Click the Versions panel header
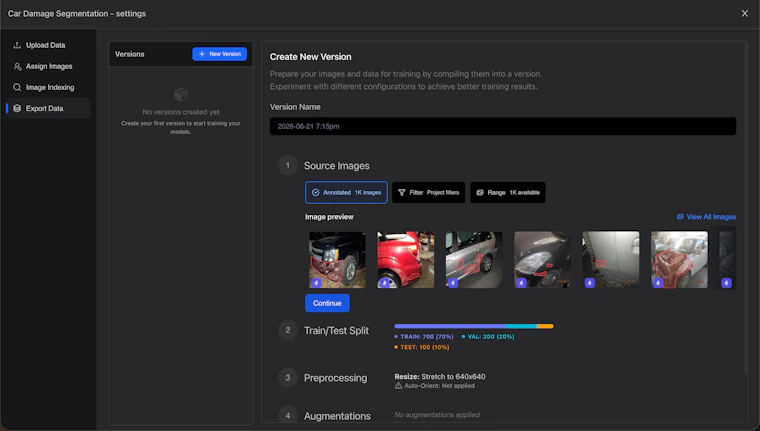 (181, 54)
